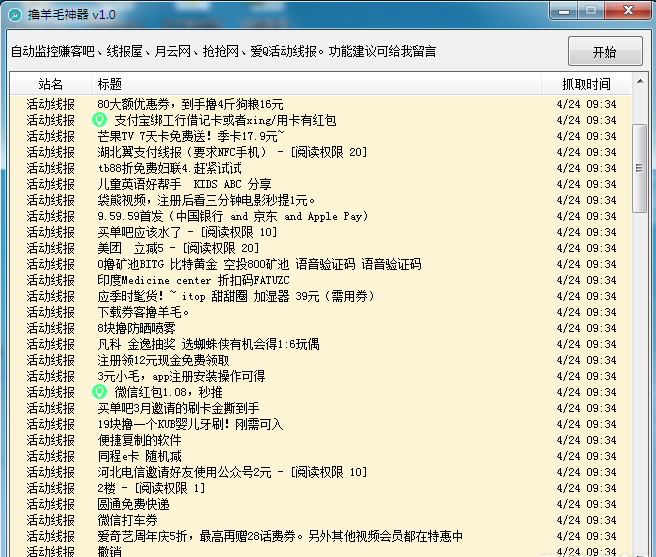This screenshot has width=656, height=557.
Task: Select row 圆通免费快递
Action: coord(320,504)
